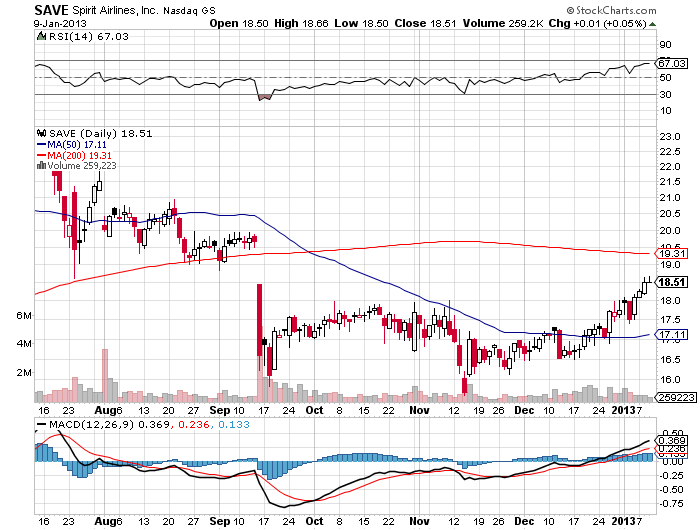Click the 16.0 label on the price axis
The width and height of the screenshot is (700, 530).
[670, 380]
